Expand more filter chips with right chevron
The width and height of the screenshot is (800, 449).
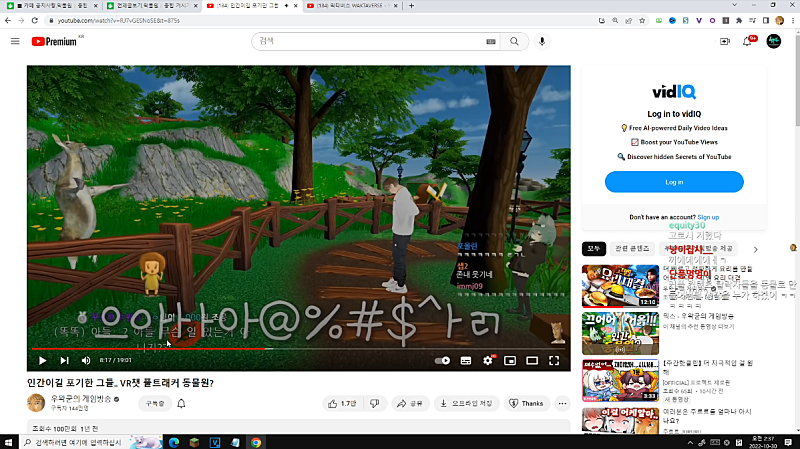tap(756, 249)
